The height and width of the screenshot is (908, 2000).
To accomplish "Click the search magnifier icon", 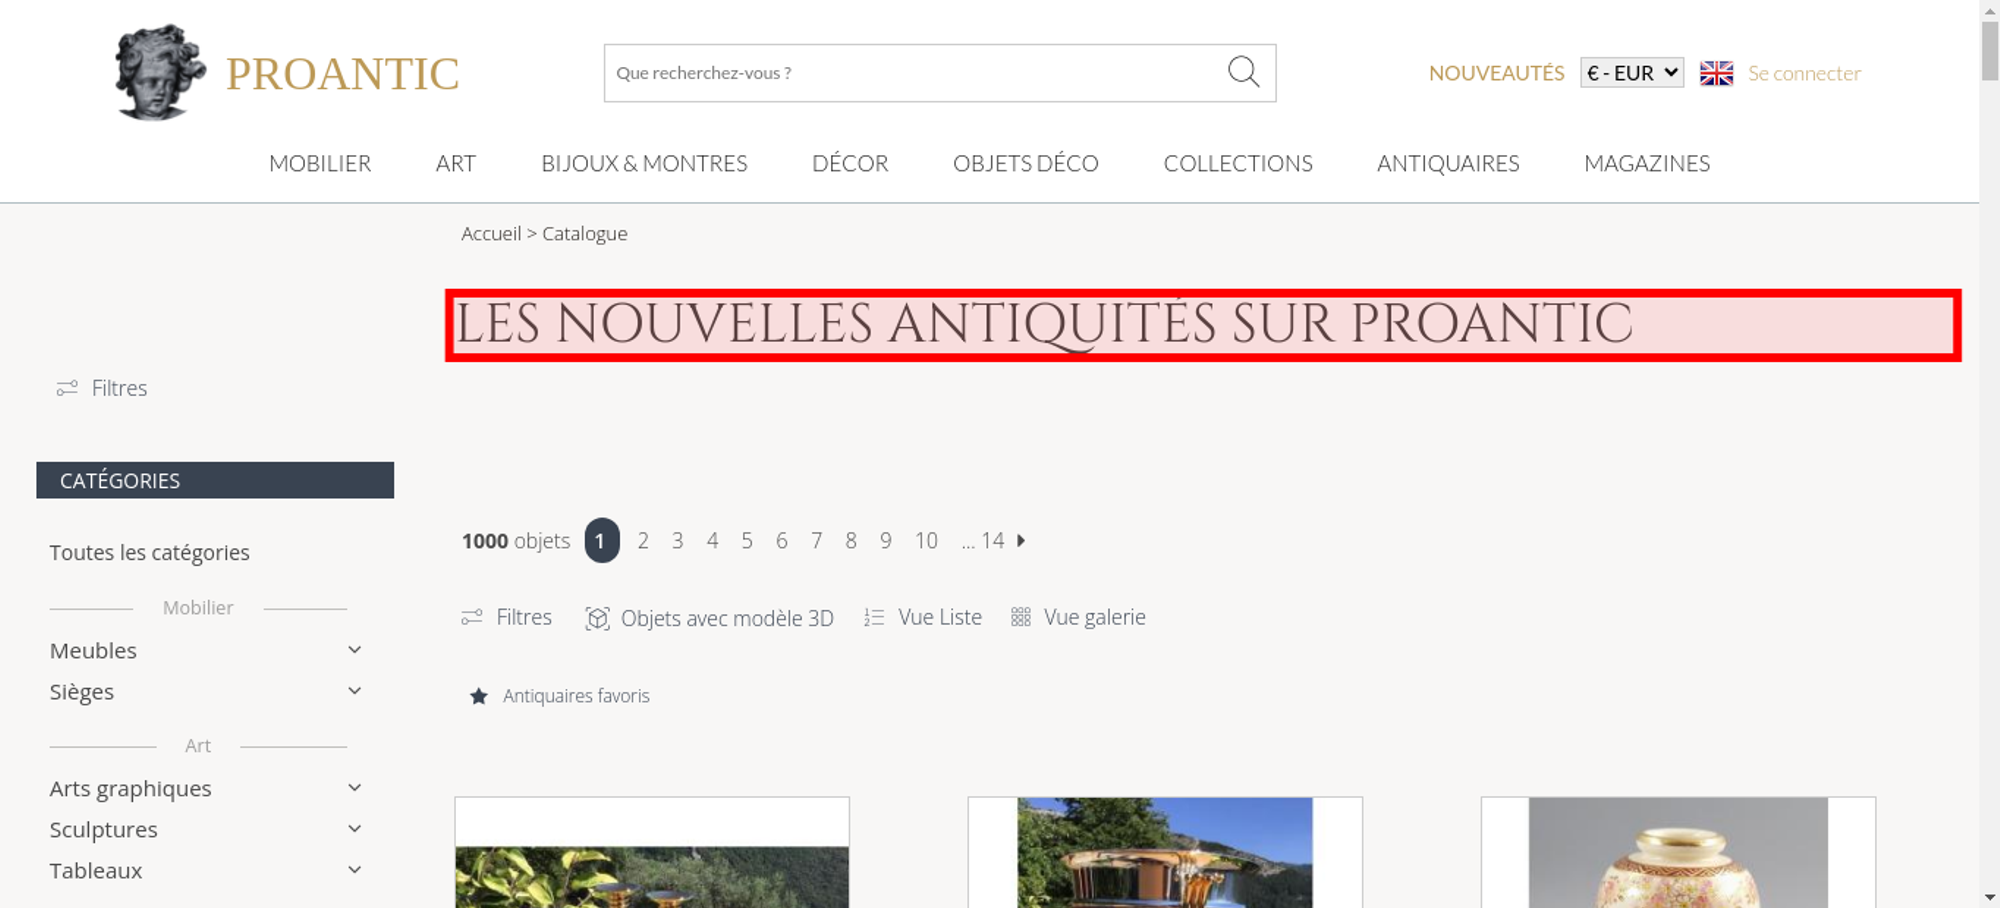I will tap(1243, 72).
